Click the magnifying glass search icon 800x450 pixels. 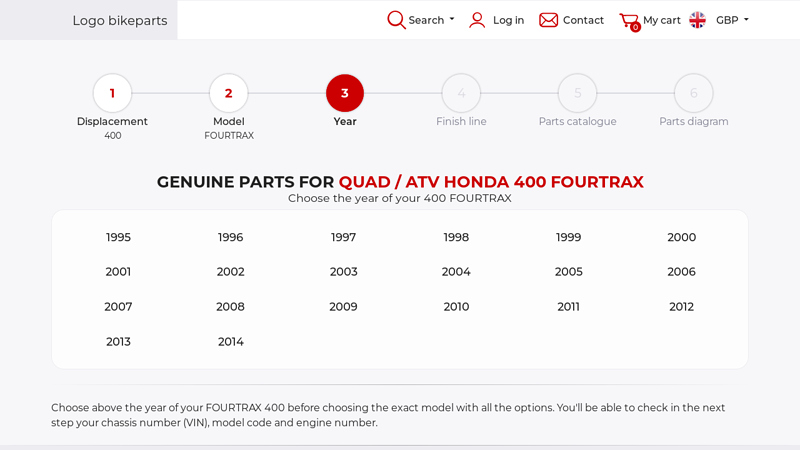pyautogui.click(x=396, y=20)
